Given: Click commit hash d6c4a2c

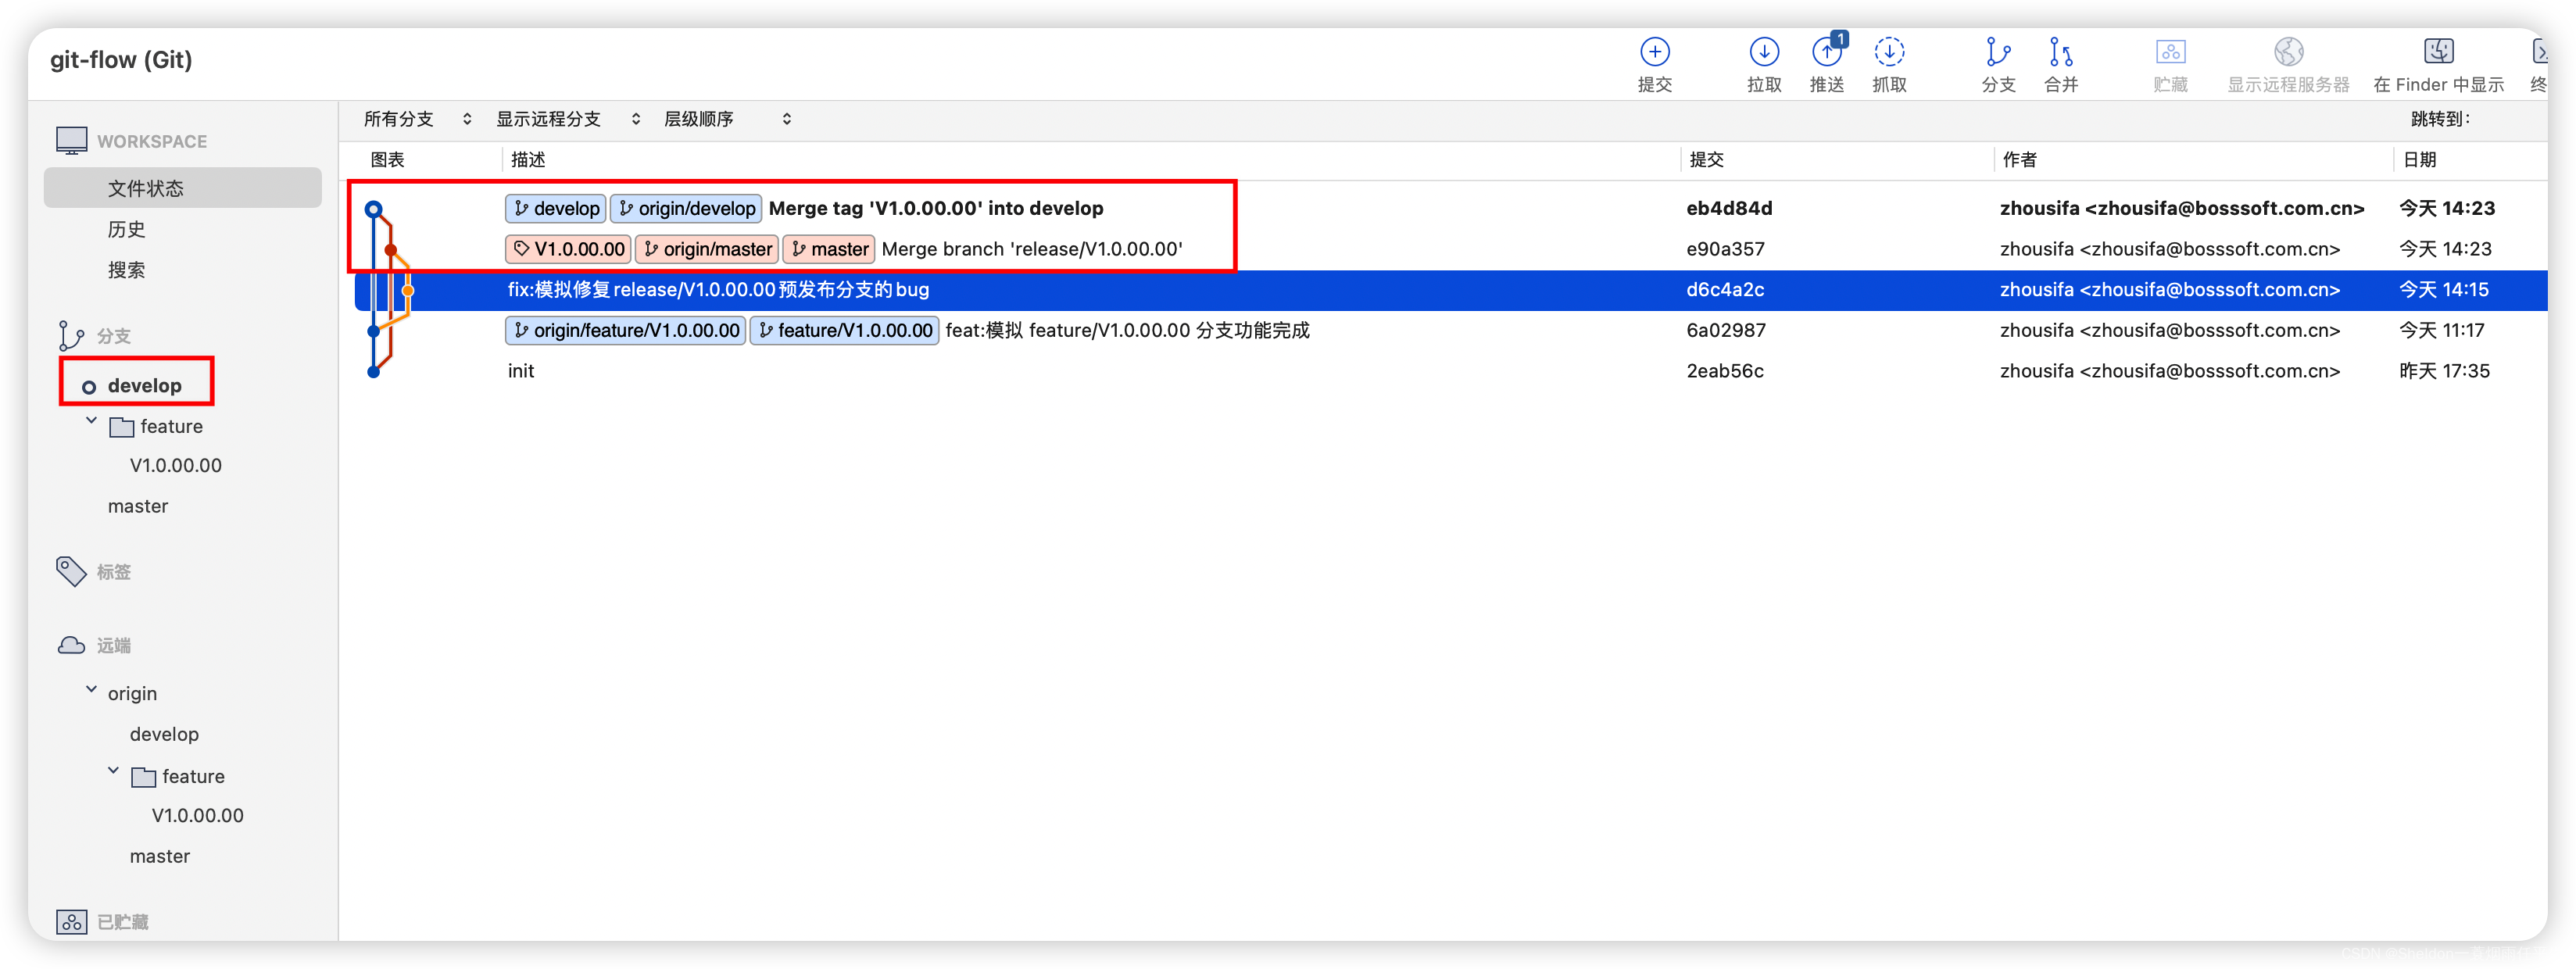Looking at the screenshot, I should click(1725, 290).
